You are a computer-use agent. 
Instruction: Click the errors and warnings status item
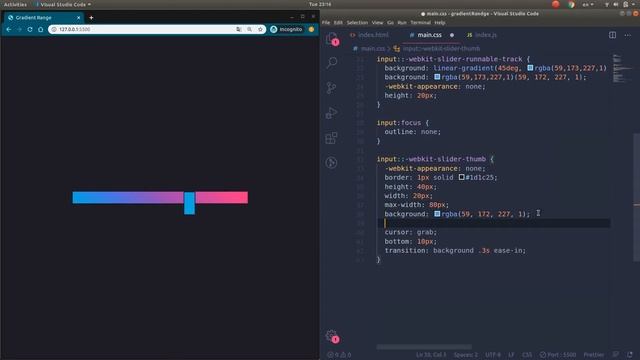click(x=339, y=355)
